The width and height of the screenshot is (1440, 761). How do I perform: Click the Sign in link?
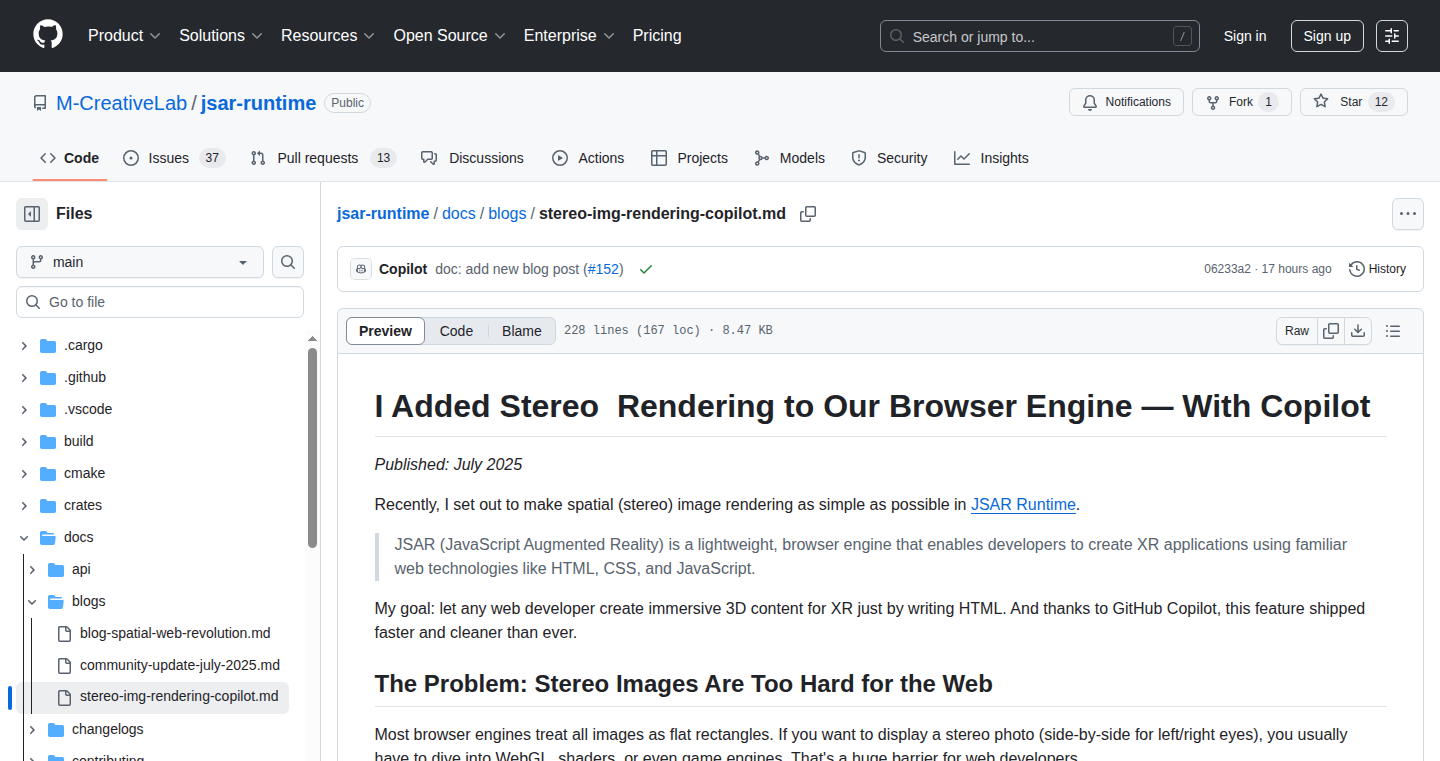1245,36
